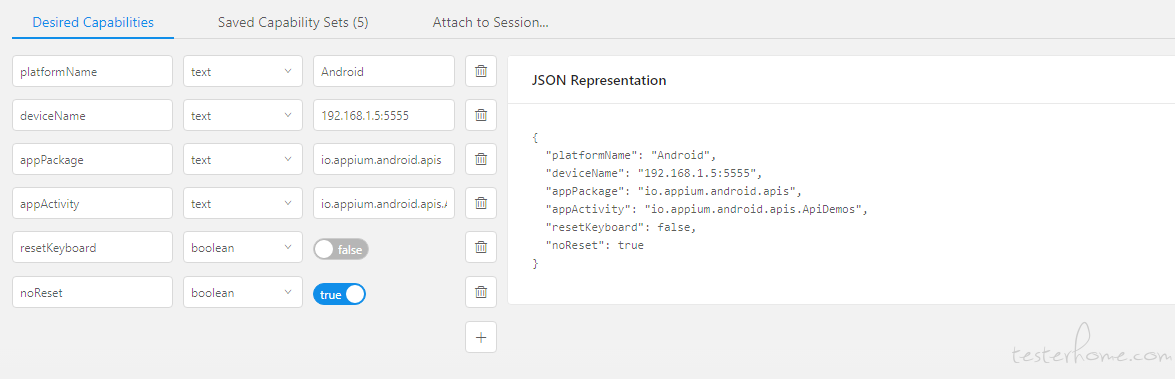
Task: Open the Attach to Session tab
Action: [491, 22]
